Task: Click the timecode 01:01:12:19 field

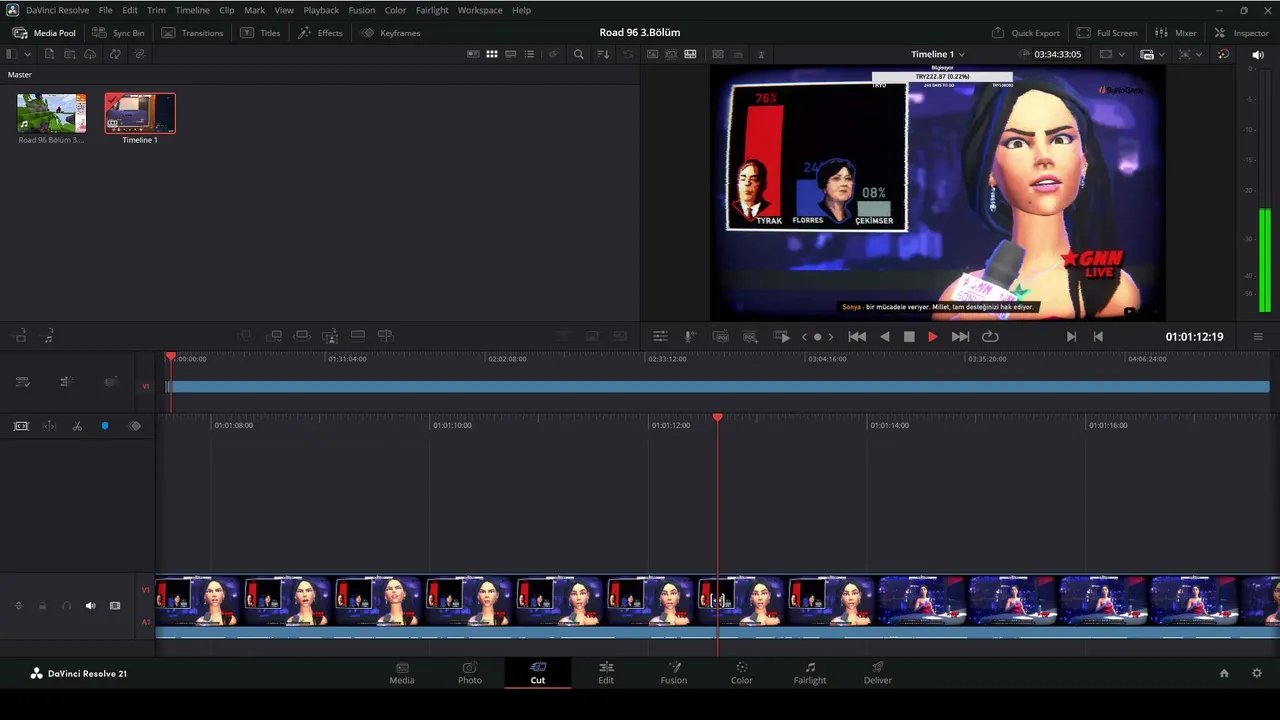Action: tap(1194, 337)
